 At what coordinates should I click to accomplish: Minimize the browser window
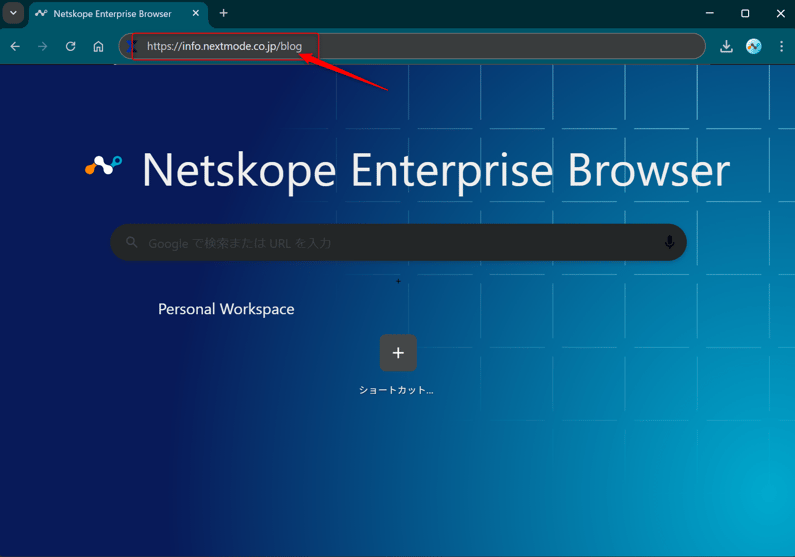pos(710,13)
